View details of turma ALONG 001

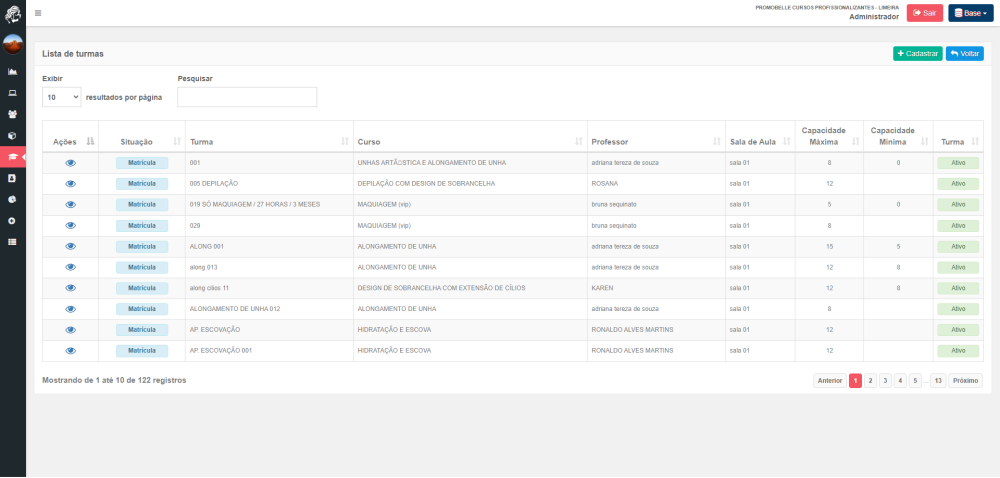(70, 247)
